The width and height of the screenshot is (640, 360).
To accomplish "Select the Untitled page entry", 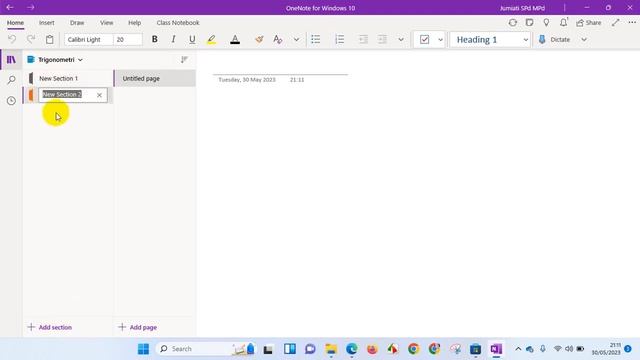I will coord(155,78).
